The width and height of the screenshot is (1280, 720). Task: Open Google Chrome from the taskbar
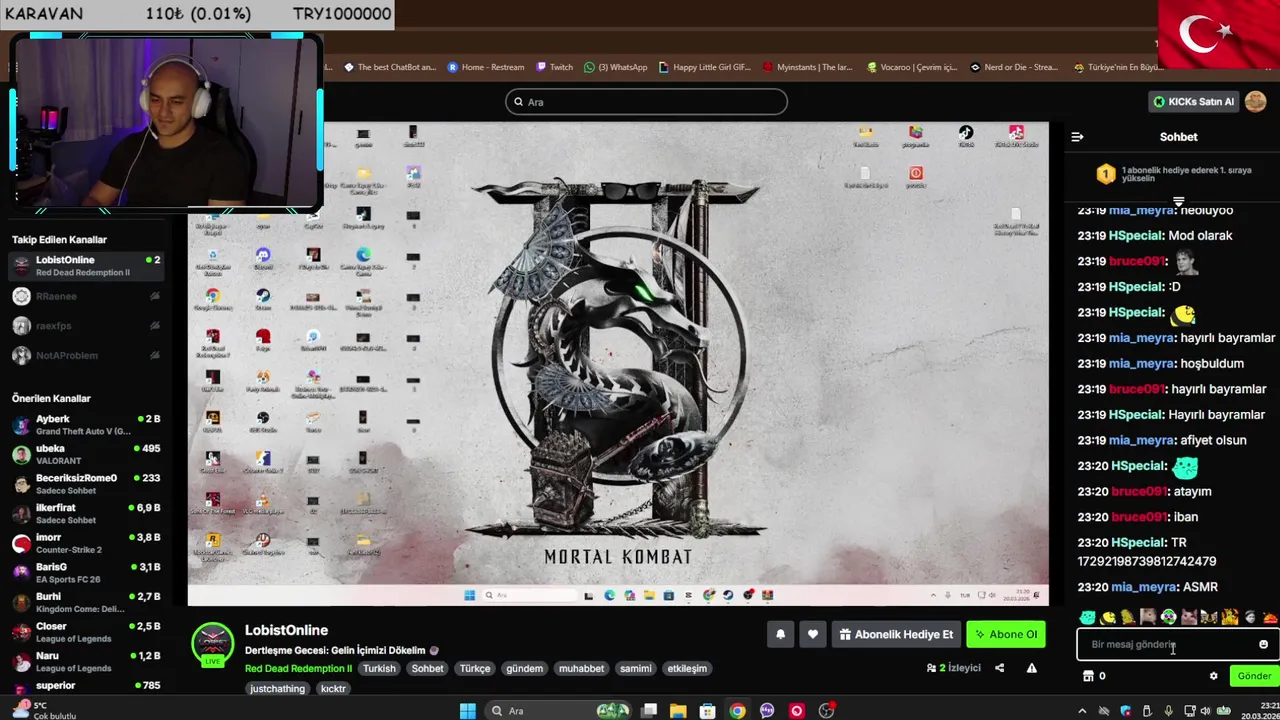pos(737,711)
